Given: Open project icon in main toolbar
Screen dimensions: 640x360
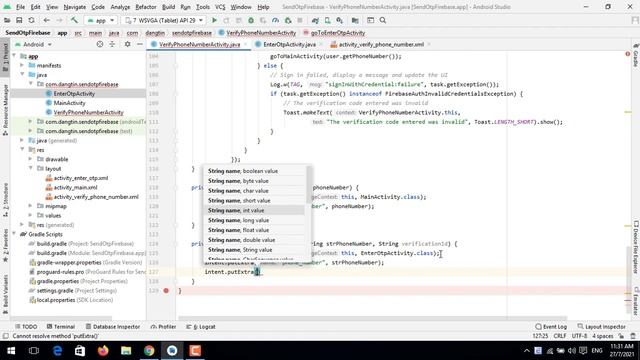Looking at the screenshot, I should pyautogui.click(x=7, y=20).
